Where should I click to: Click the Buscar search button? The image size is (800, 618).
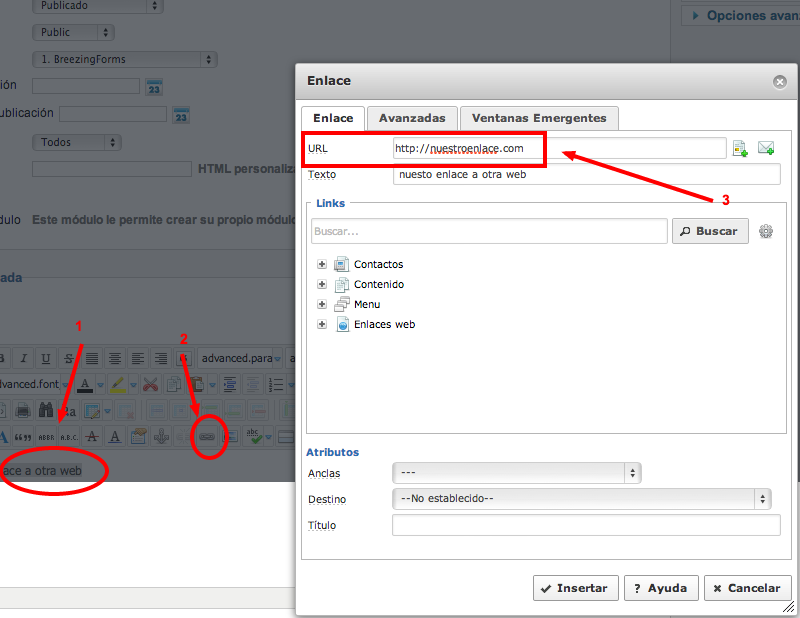710,231
